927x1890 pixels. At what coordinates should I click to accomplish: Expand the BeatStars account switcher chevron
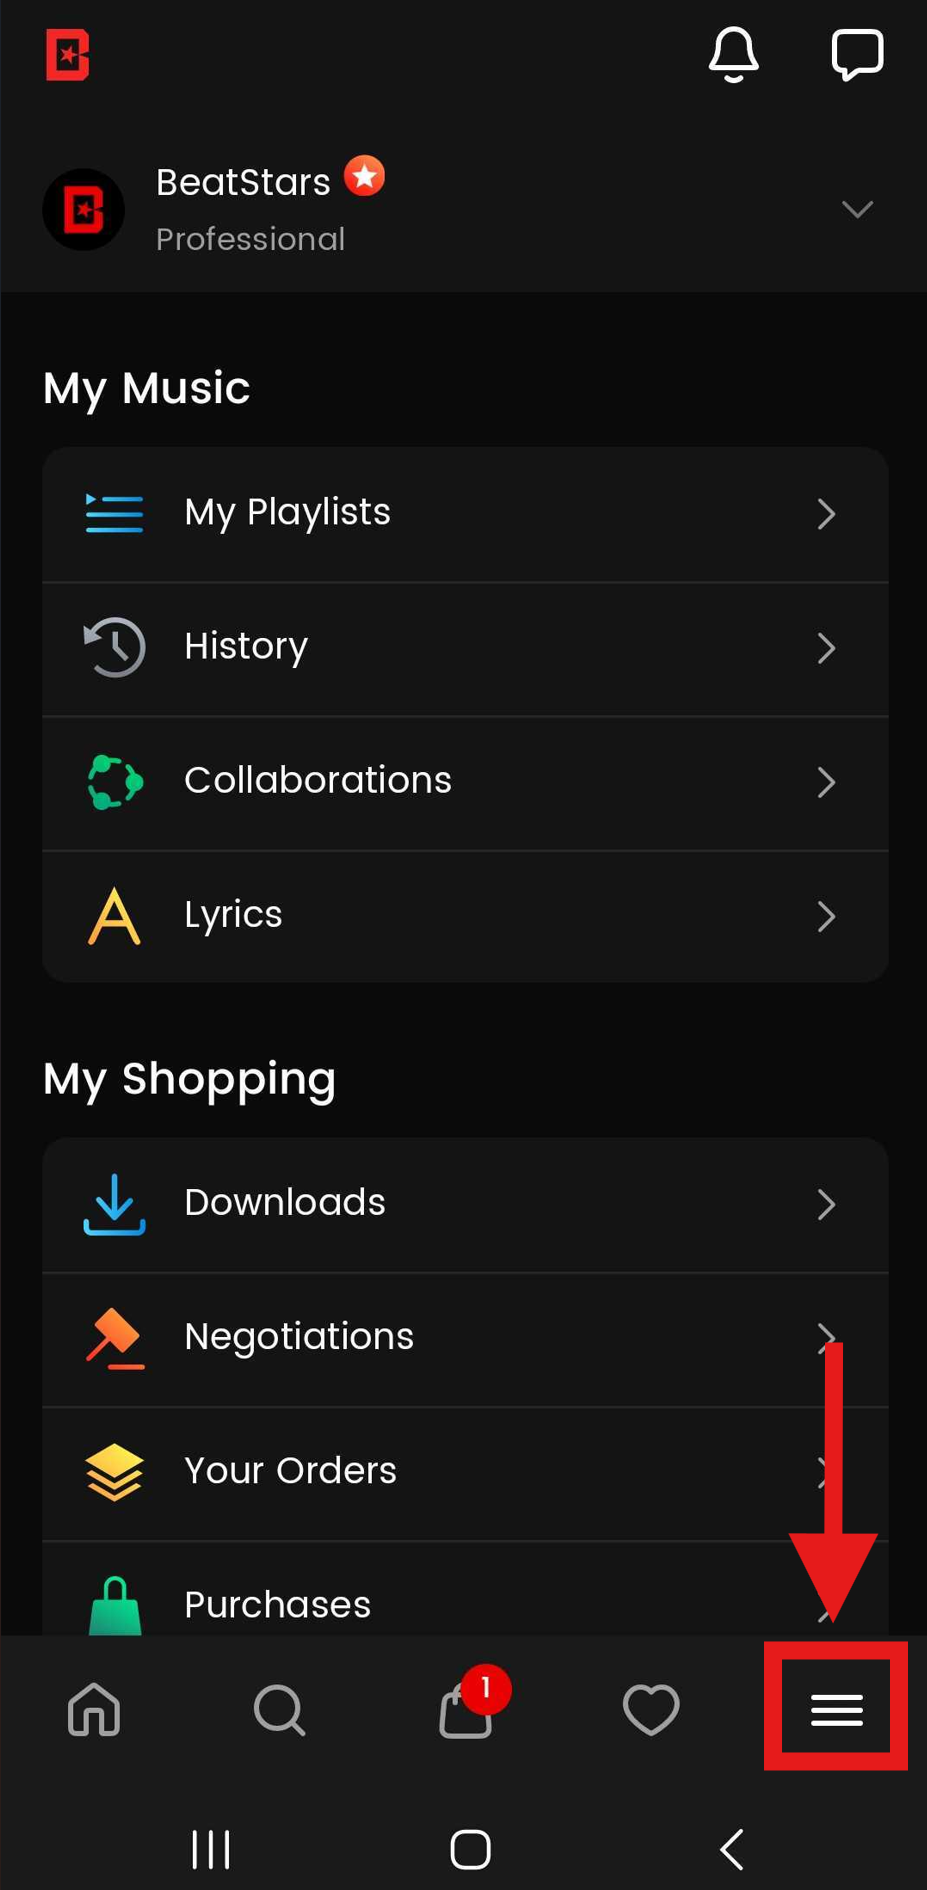[857, 209]
